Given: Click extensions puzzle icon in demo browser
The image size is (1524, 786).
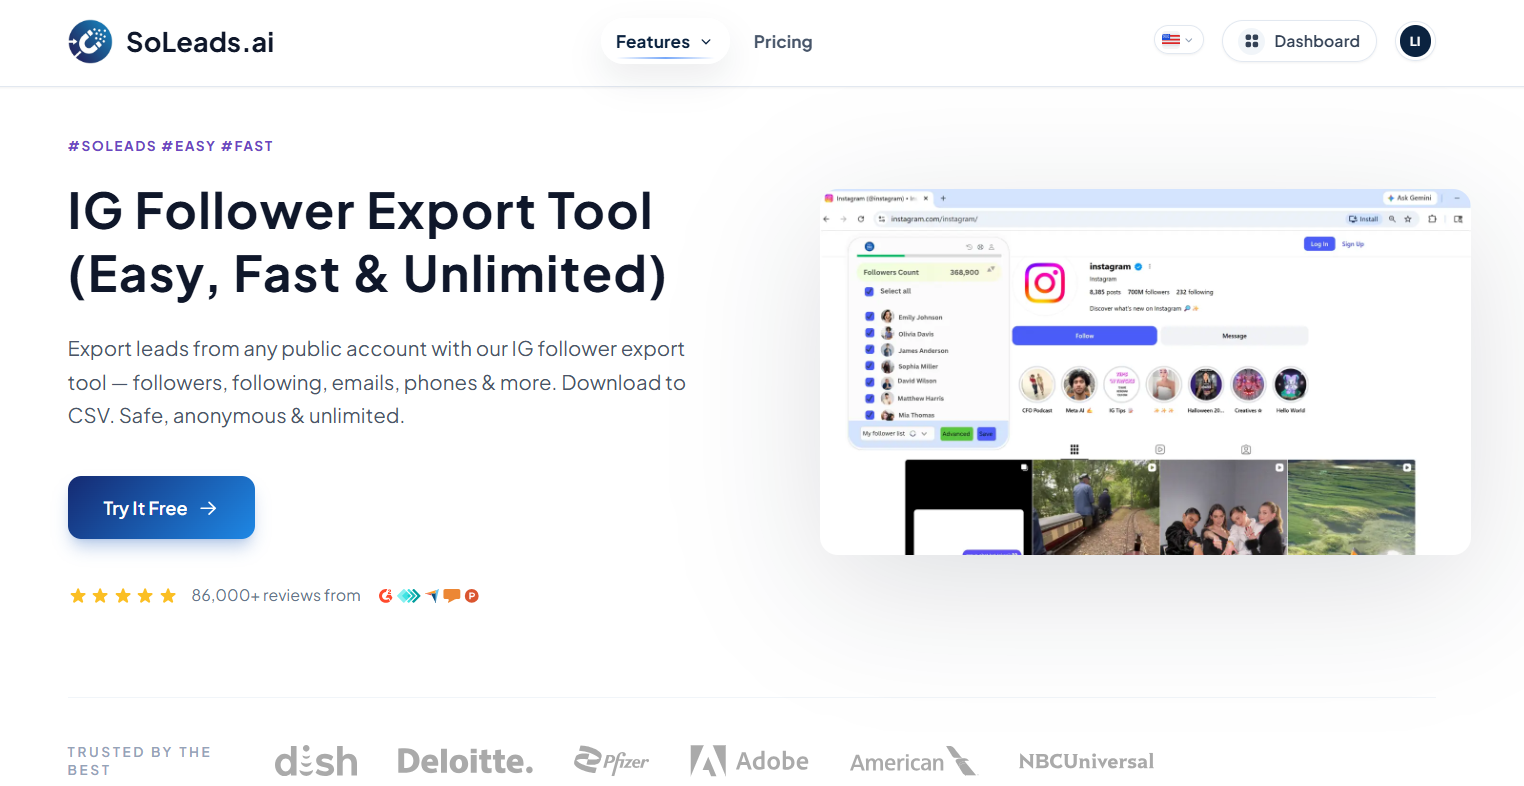Looking at the screenshot, I should pyautogui.click(x=1432, y=219).
